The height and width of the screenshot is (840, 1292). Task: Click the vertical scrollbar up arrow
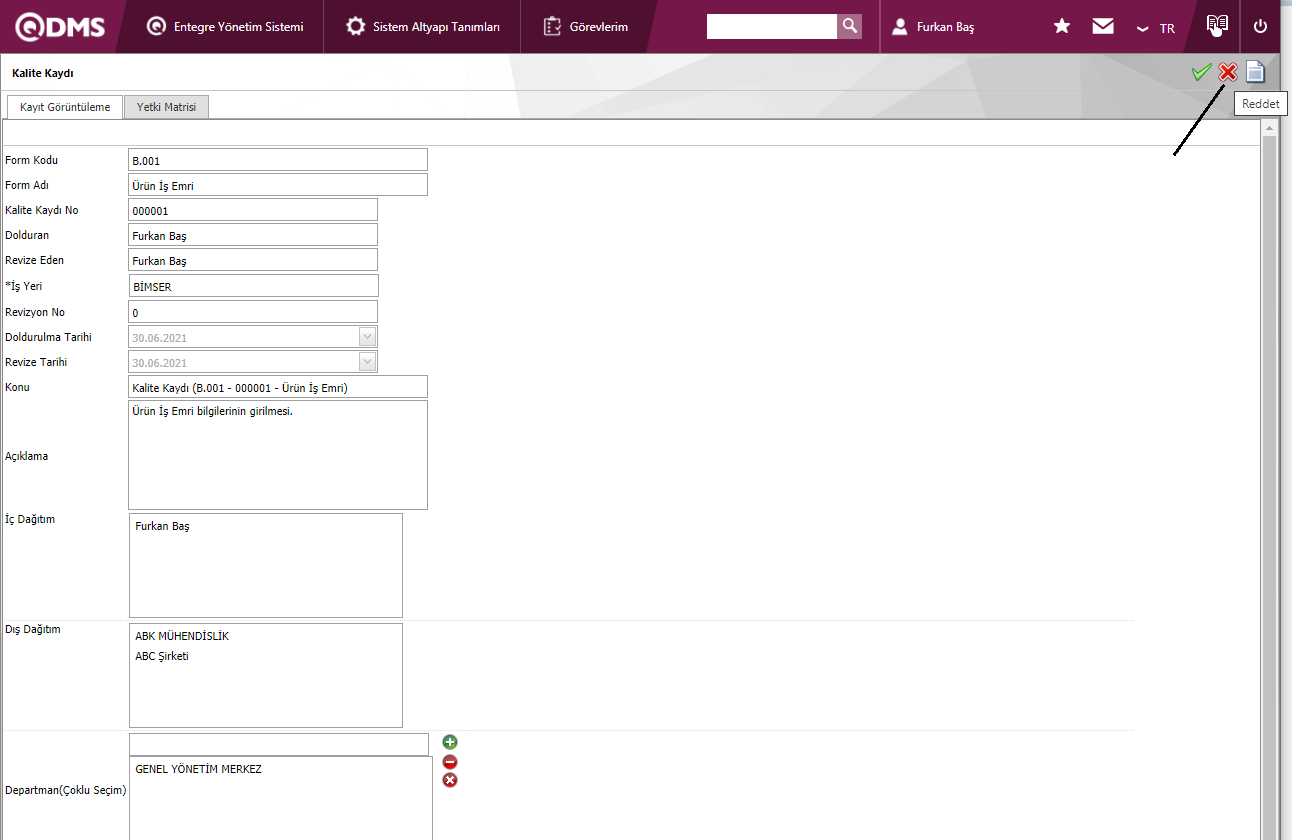pos(1270,128)
